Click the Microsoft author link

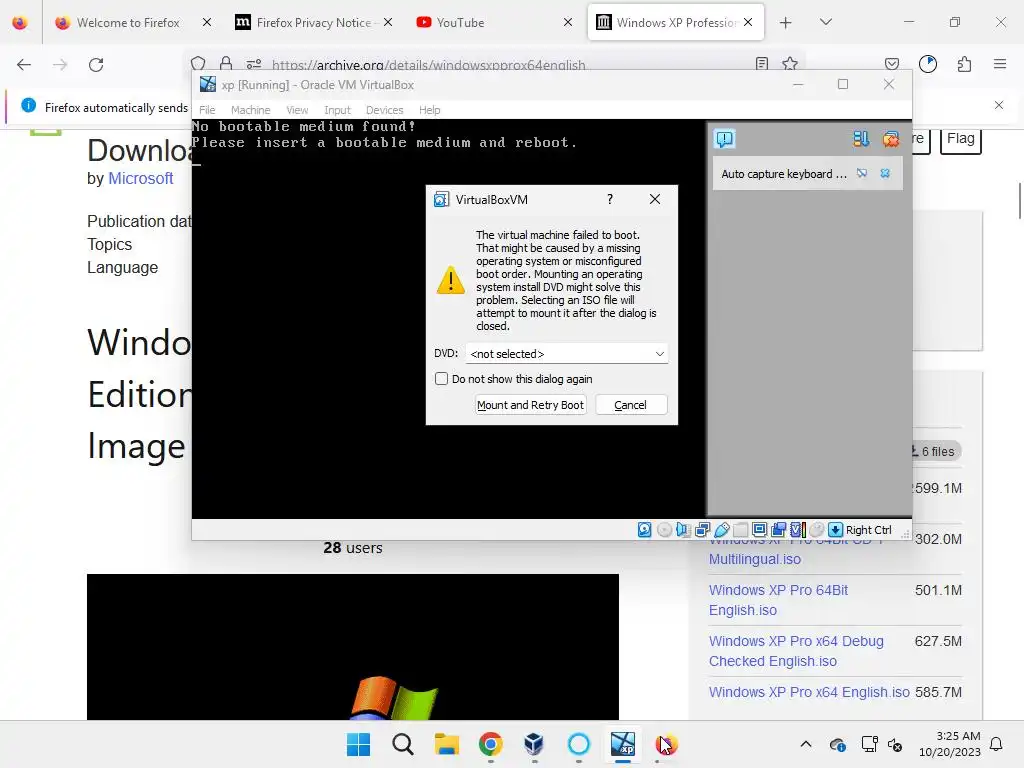[140, 178]
